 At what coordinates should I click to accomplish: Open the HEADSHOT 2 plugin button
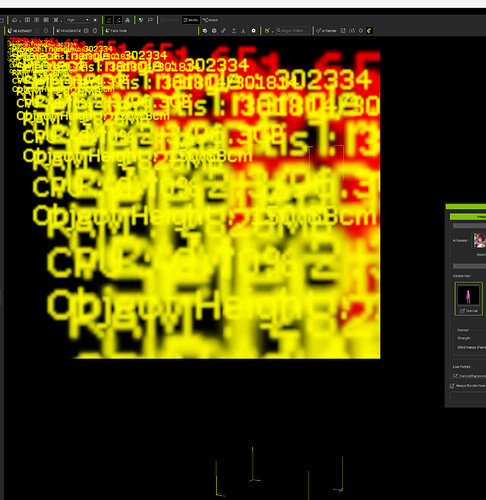tap(69, 31)
